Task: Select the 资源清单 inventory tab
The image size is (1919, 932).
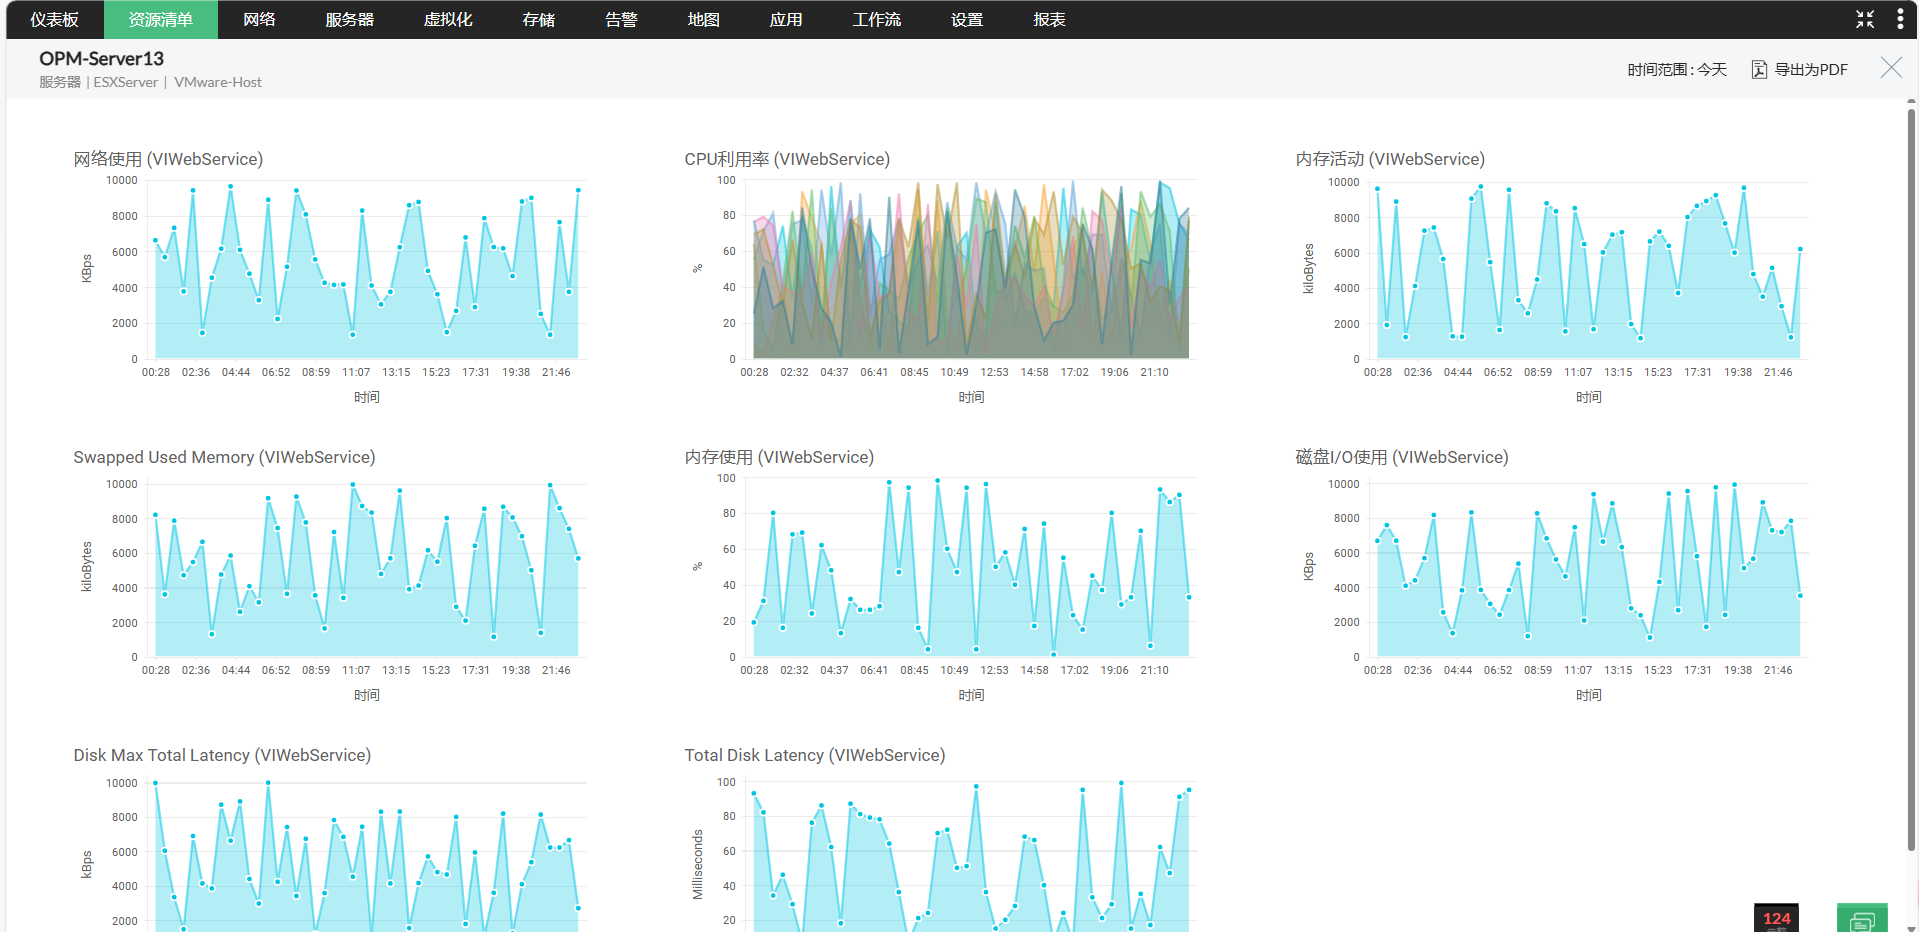Action: point(161,19)
